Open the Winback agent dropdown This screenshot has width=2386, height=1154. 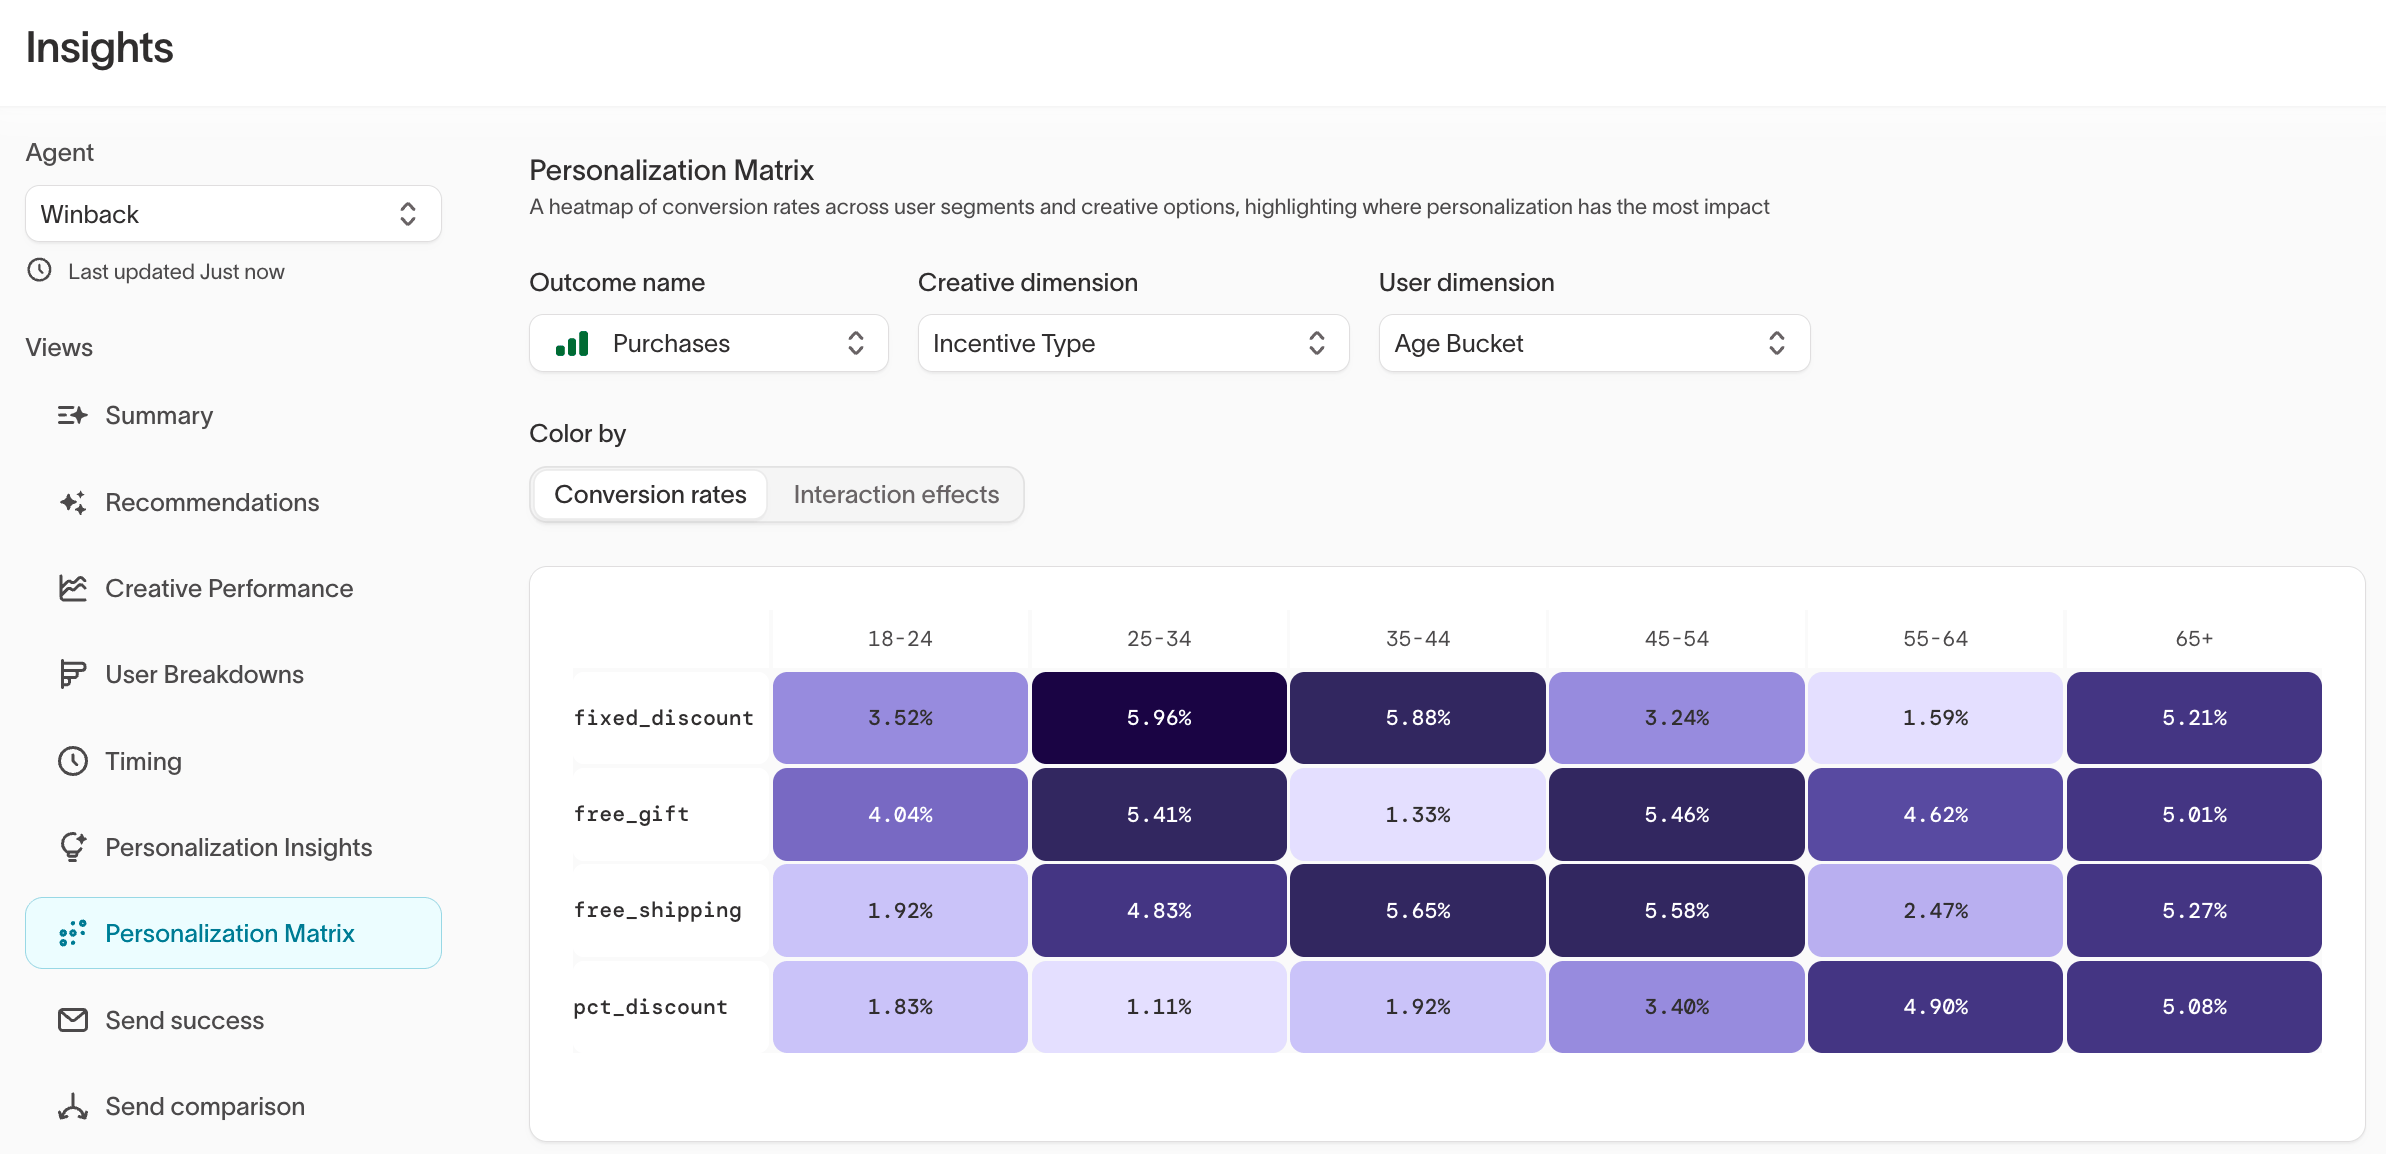coord(233,214)
